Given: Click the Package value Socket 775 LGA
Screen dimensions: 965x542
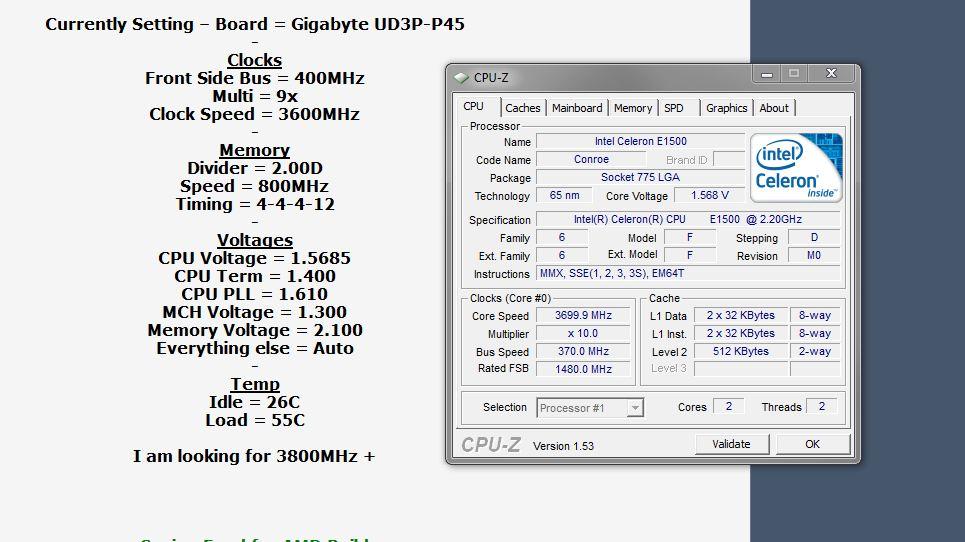Looking at the screenshot, I should coord(640,177).
